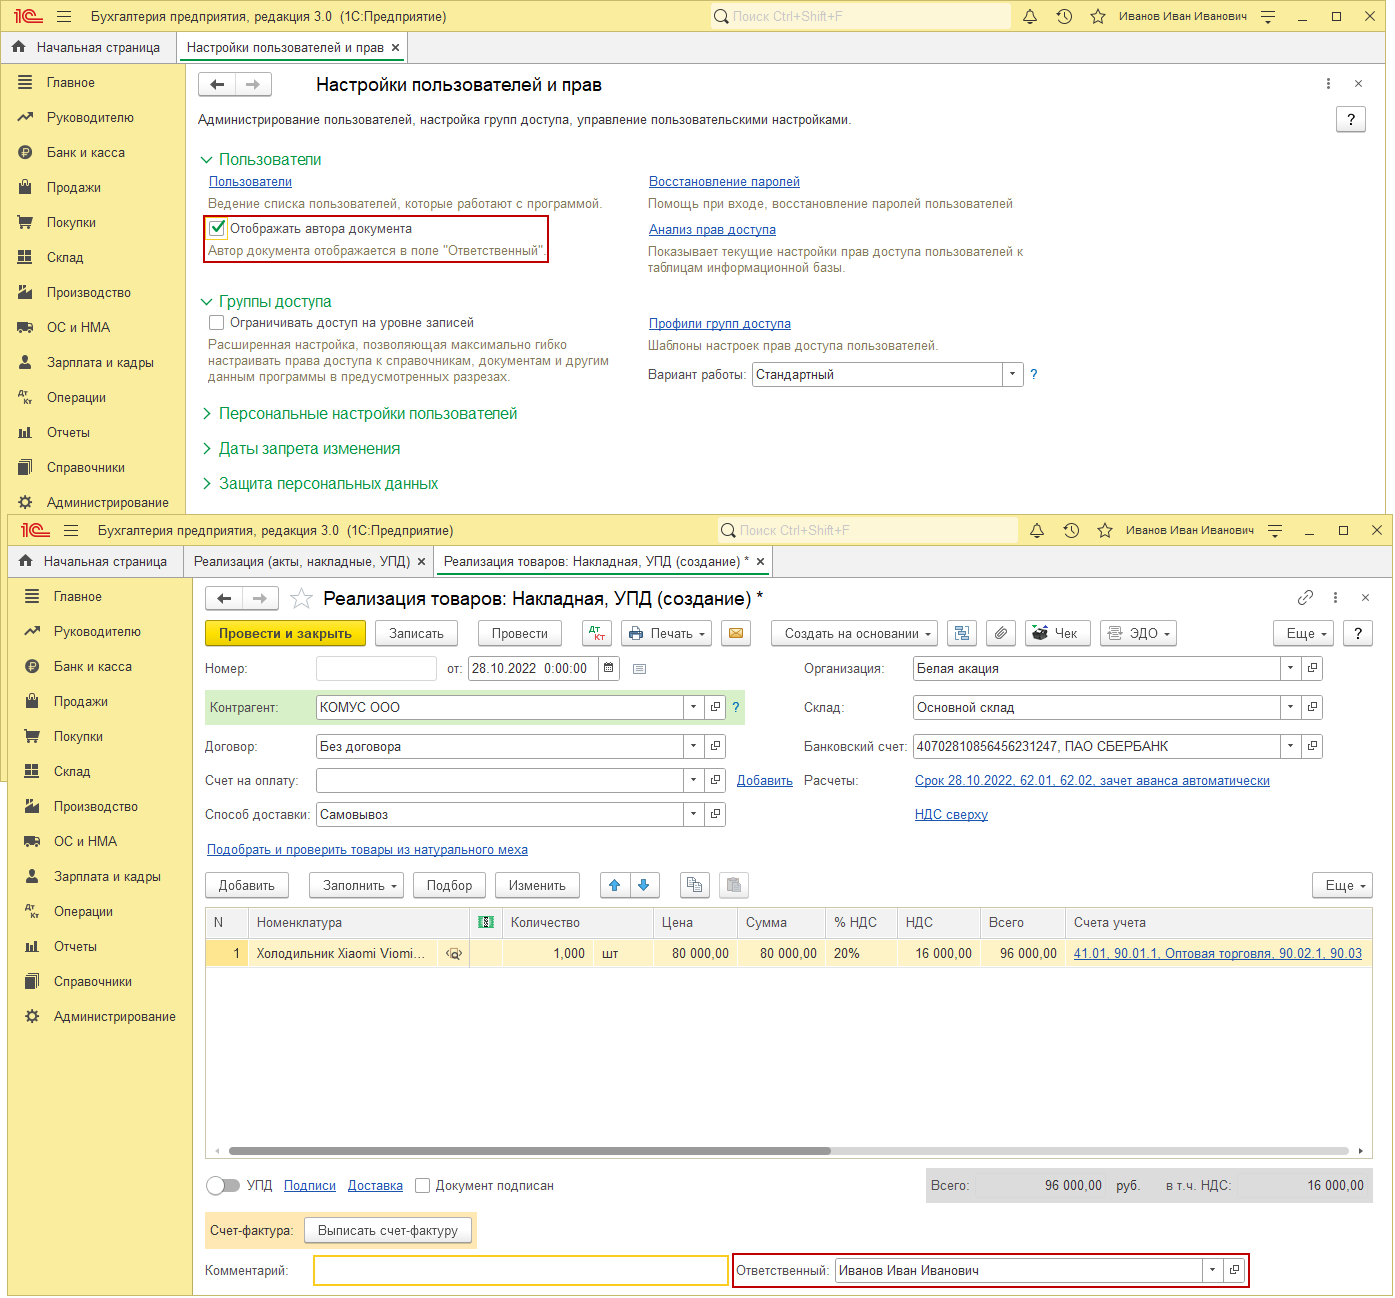Switch to Реализация (акты, накладные, УПД) tab

[302, 561]
